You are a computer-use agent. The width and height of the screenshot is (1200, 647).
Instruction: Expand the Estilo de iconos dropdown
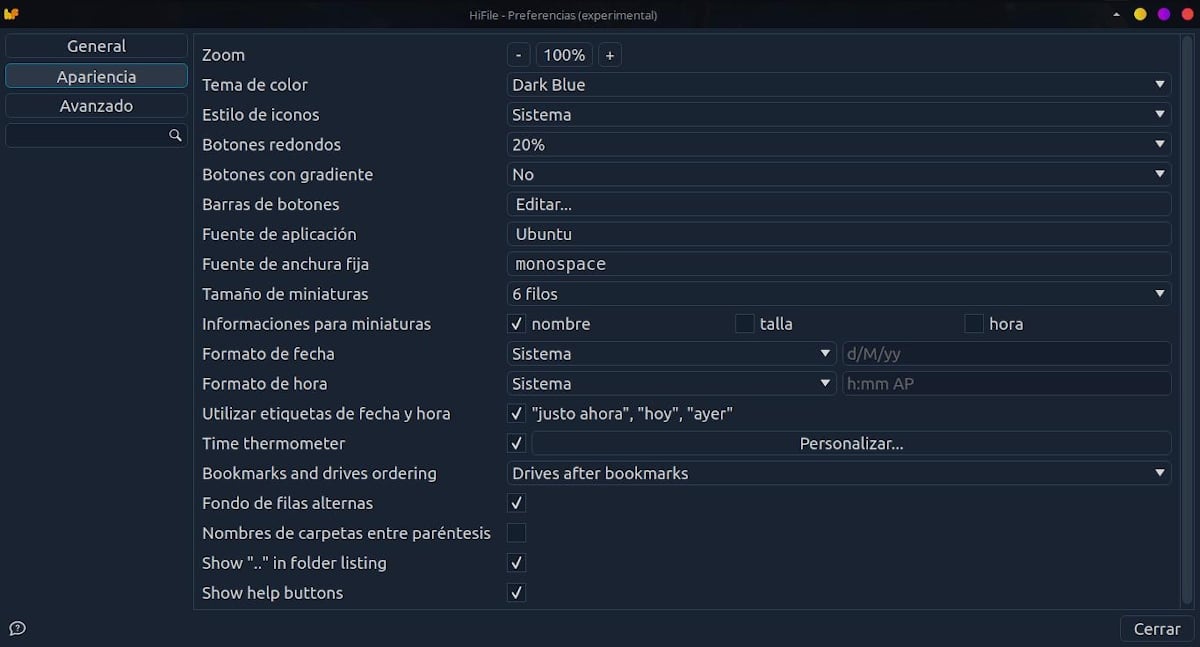(838, 115)
